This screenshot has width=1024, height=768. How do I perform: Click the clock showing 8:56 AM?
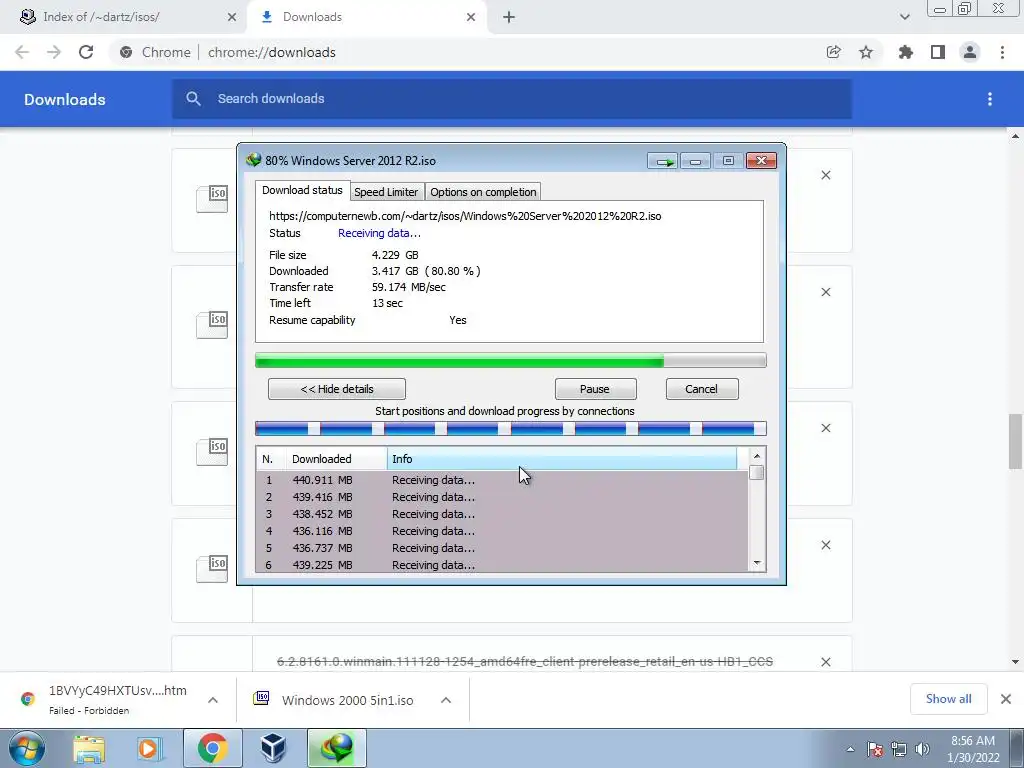(973, 741)
